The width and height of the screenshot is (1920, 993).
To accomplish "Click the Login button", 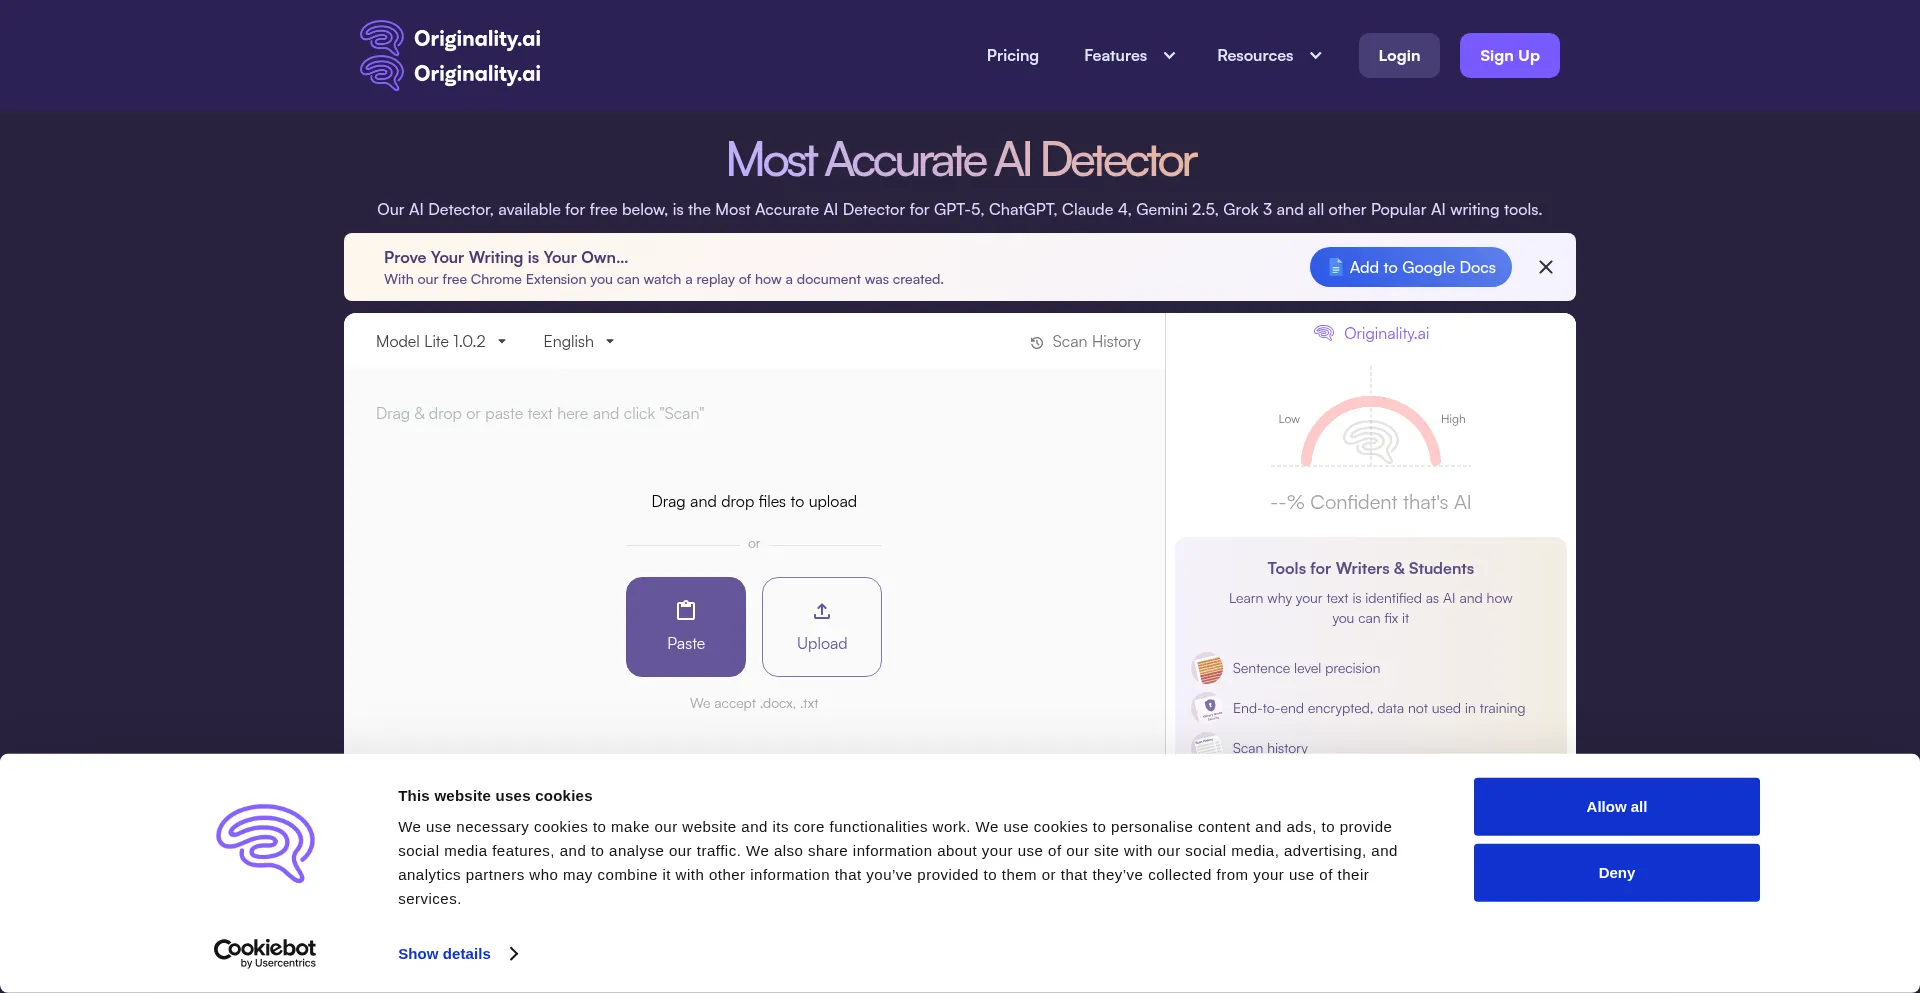I will [1399, 56].
